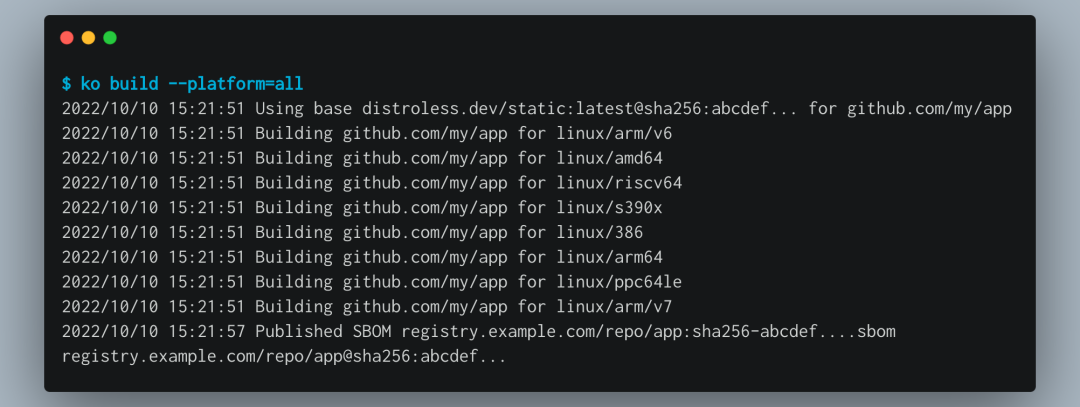Select the line building for linux/s390x
The width and height of the screenshot is (1080, 407).
tap(361, 208)
